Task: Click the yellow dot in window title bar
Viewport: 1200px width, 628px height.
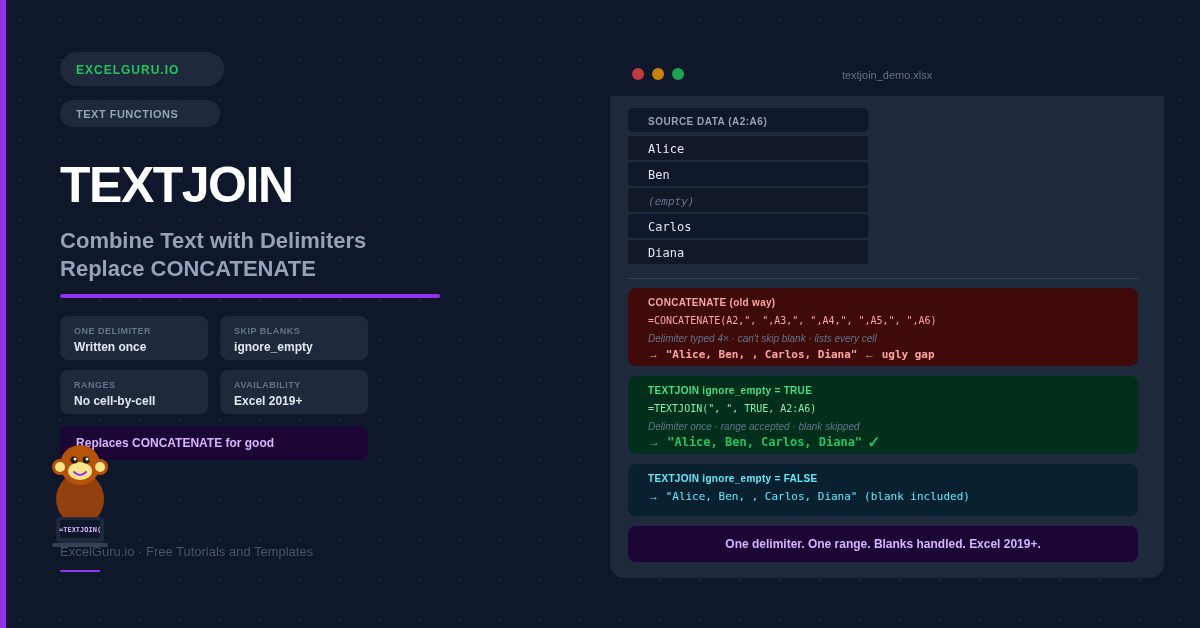Action: point(658,74)
